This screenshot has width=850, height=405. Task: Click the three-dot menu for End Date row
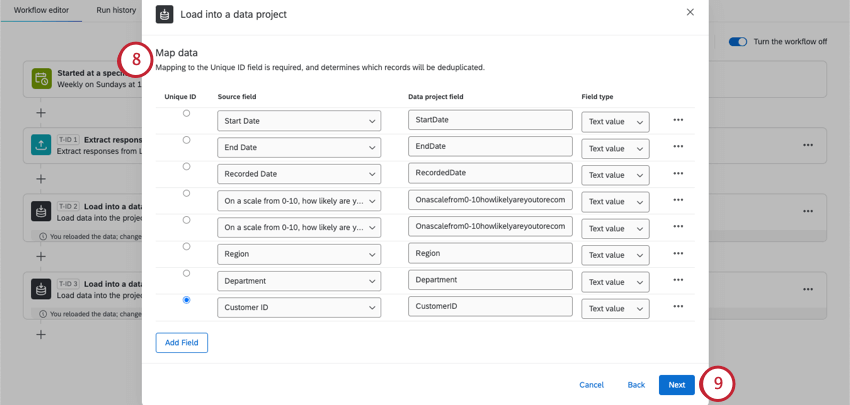678,147
